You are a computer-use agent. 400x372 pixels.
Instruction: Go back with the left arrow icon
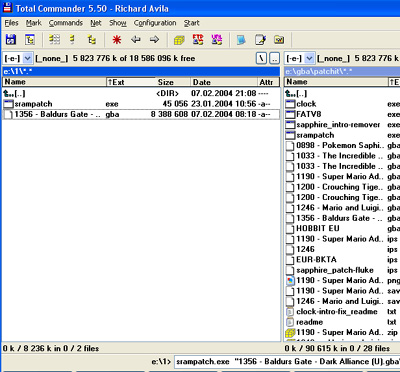[135, 40]
